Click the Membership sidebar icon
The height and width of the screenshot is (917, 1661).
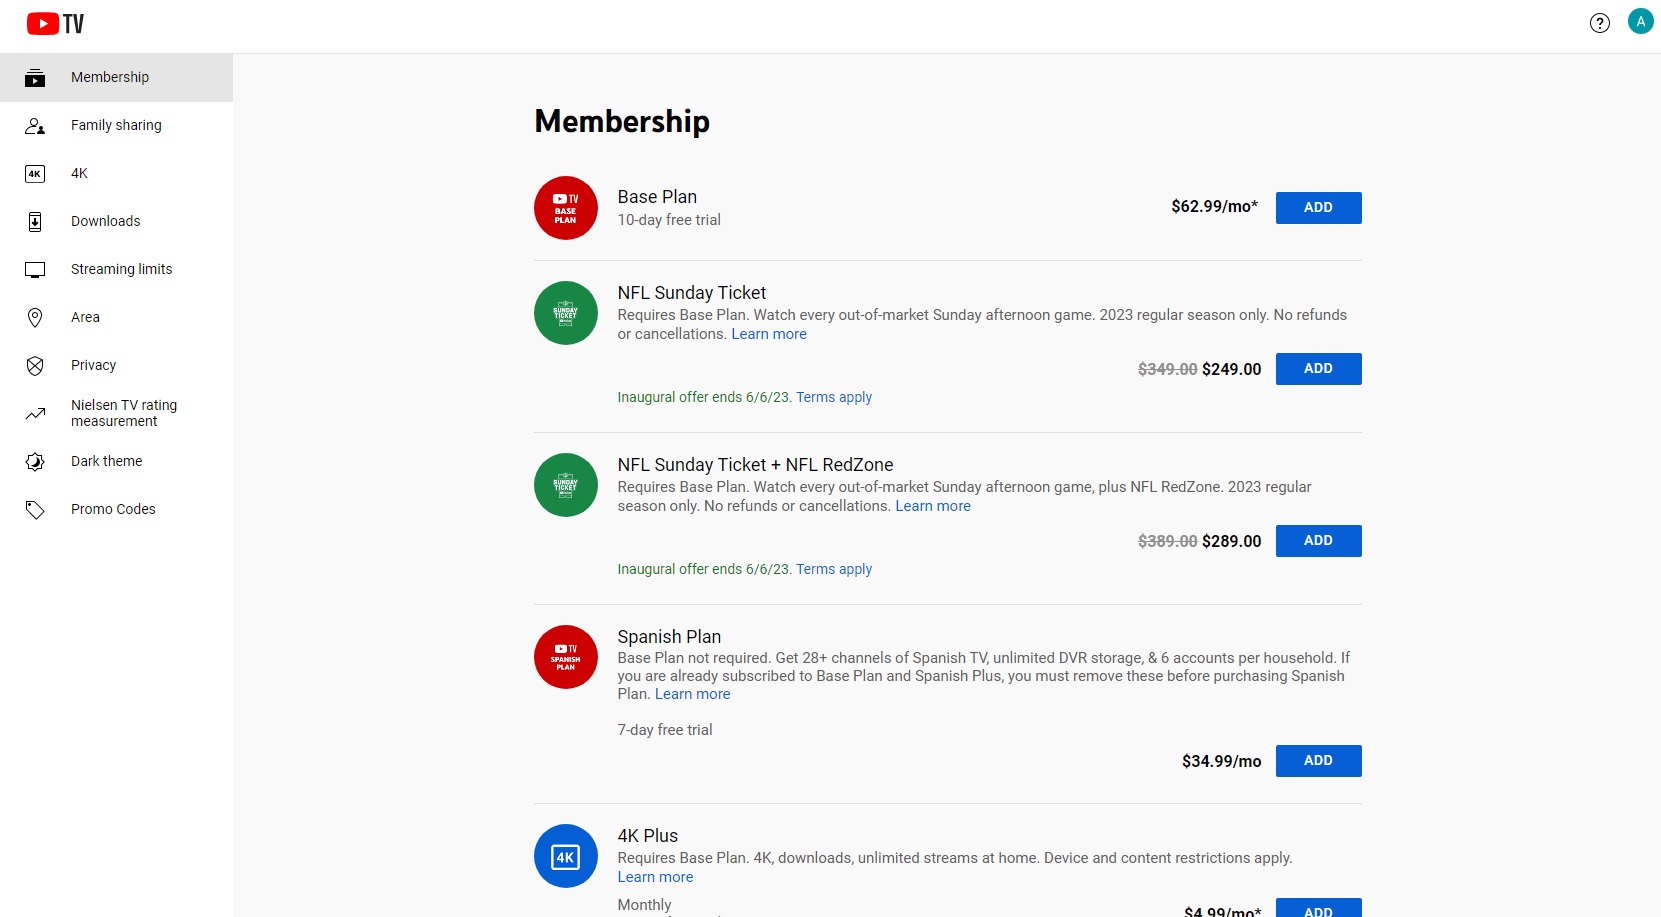[35, 78]
